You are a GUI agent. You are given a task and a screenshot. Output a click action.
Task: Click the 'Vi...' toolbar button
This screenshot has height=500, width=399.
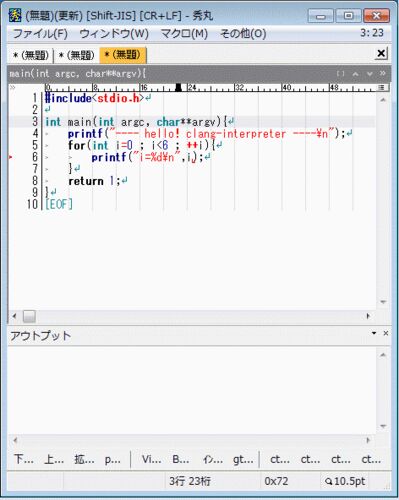click(151, 459)
